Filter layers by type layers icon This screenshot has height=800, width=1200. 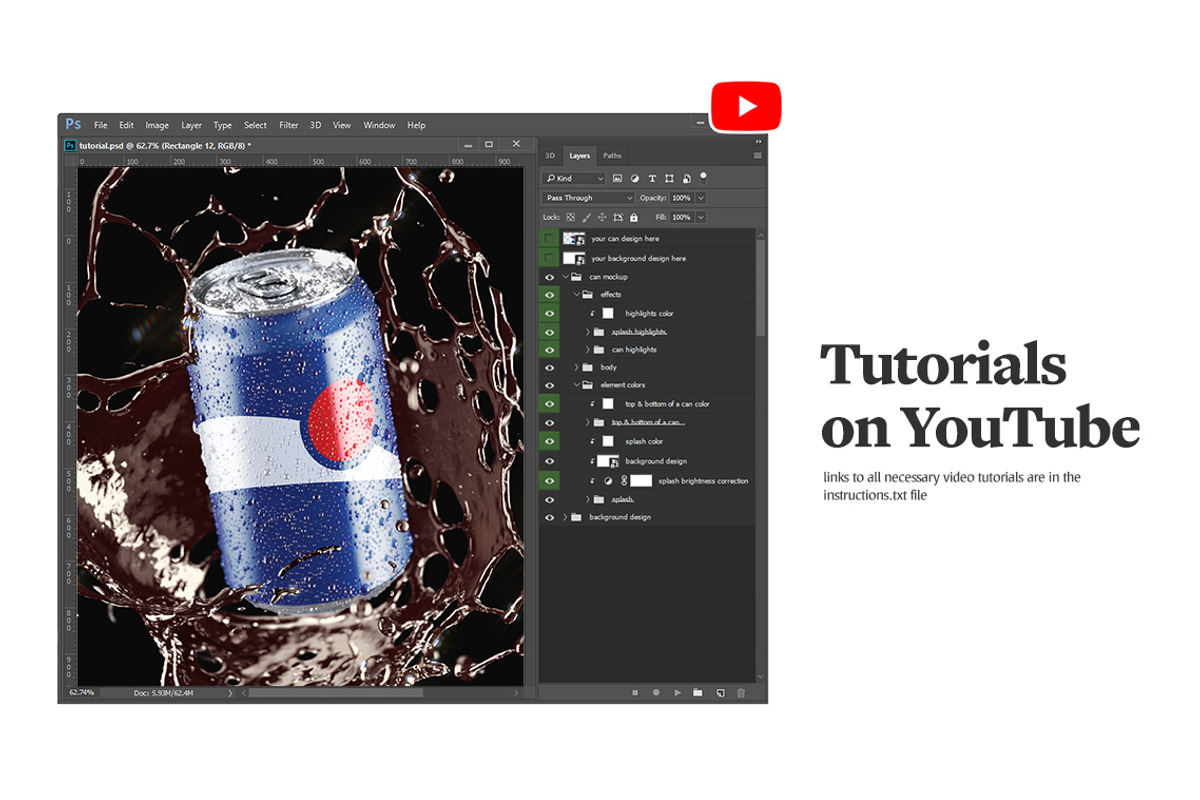[652, 178]
